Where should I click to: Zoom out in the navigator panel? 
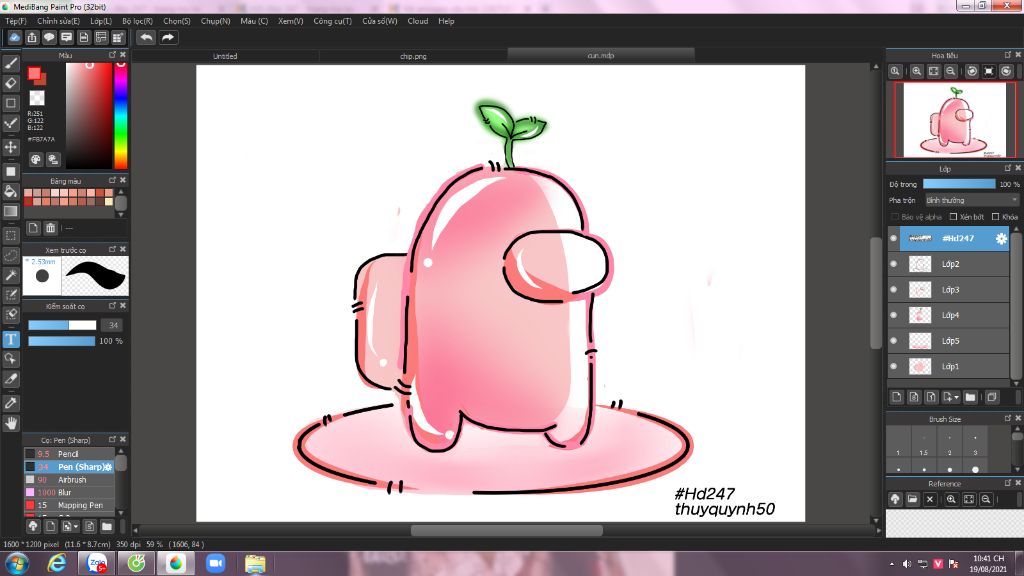951,71
